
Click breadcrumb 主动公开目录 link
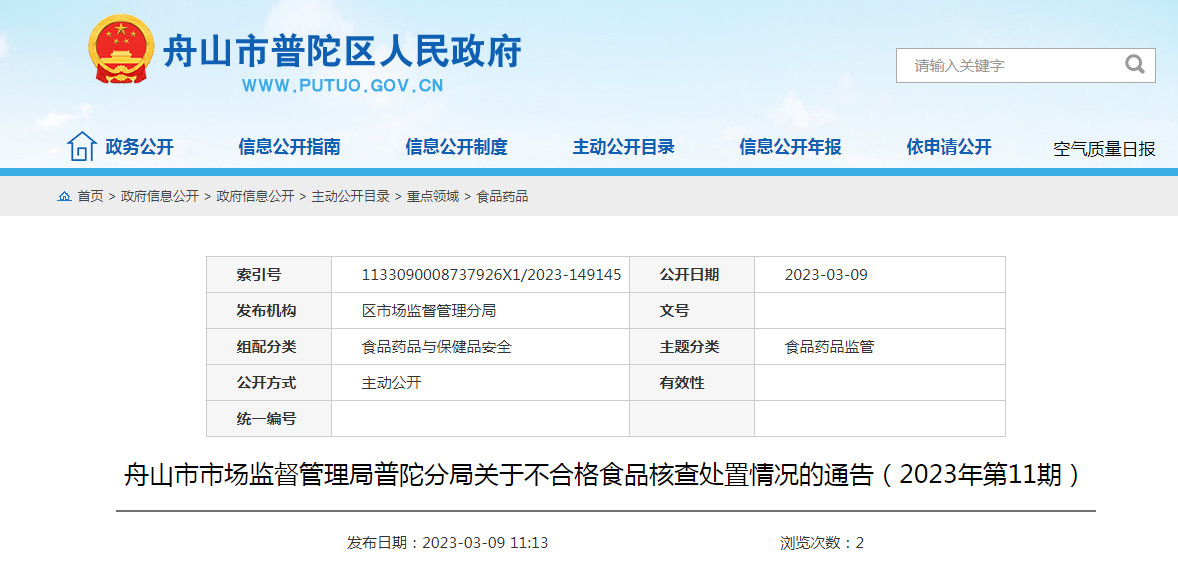351,197
